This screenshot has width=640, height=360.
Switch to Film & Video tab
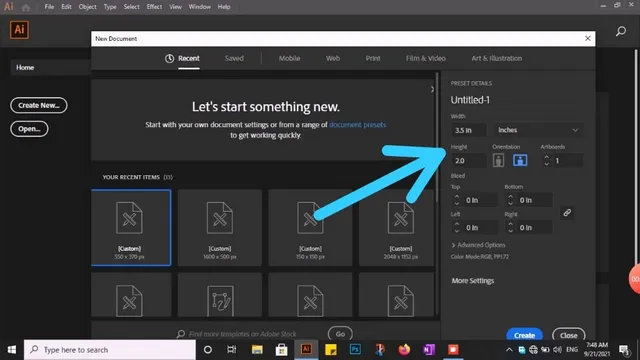(x=426, y=58)
